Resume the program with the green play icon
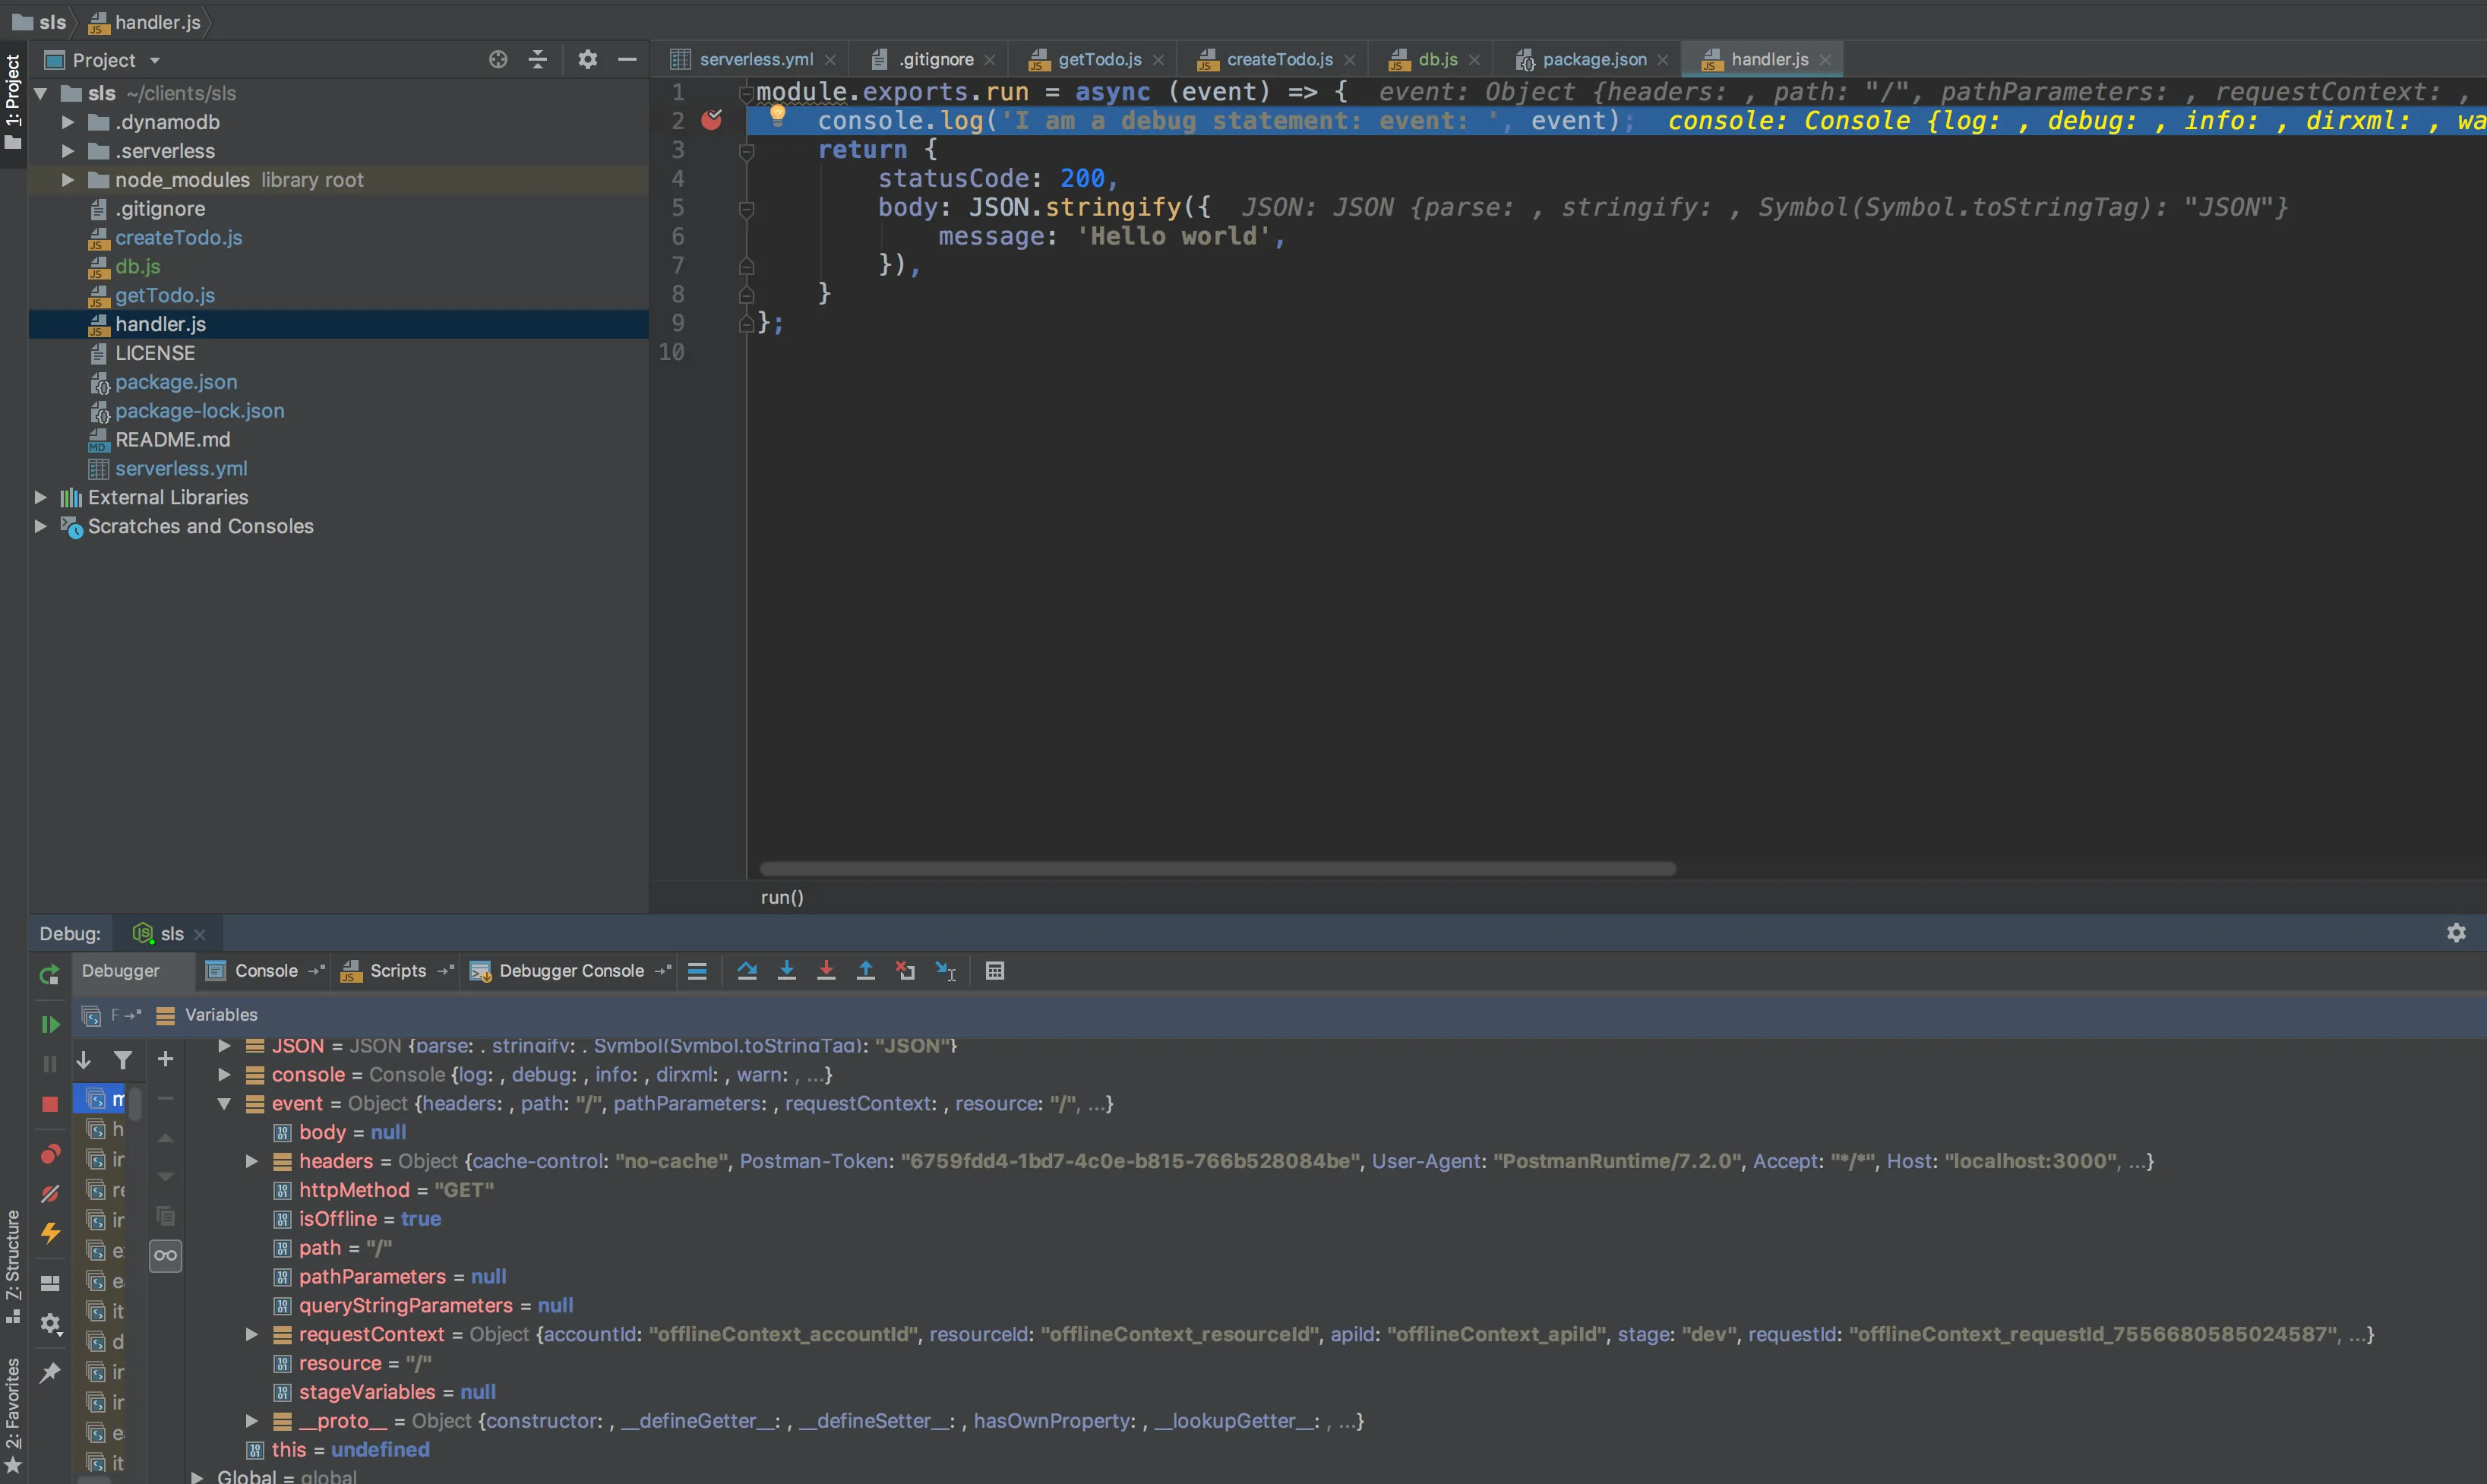 [49, 1024]
